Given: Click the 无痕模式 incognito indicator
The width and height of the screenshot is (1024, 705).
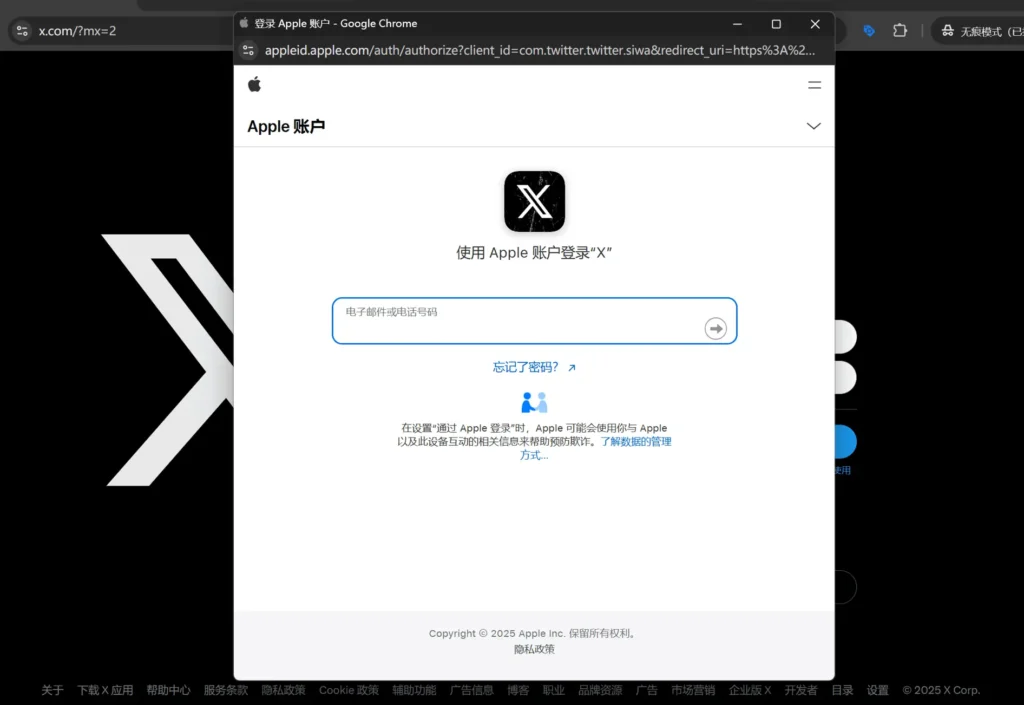Looking at the screenshot, I should coord(980,31).
